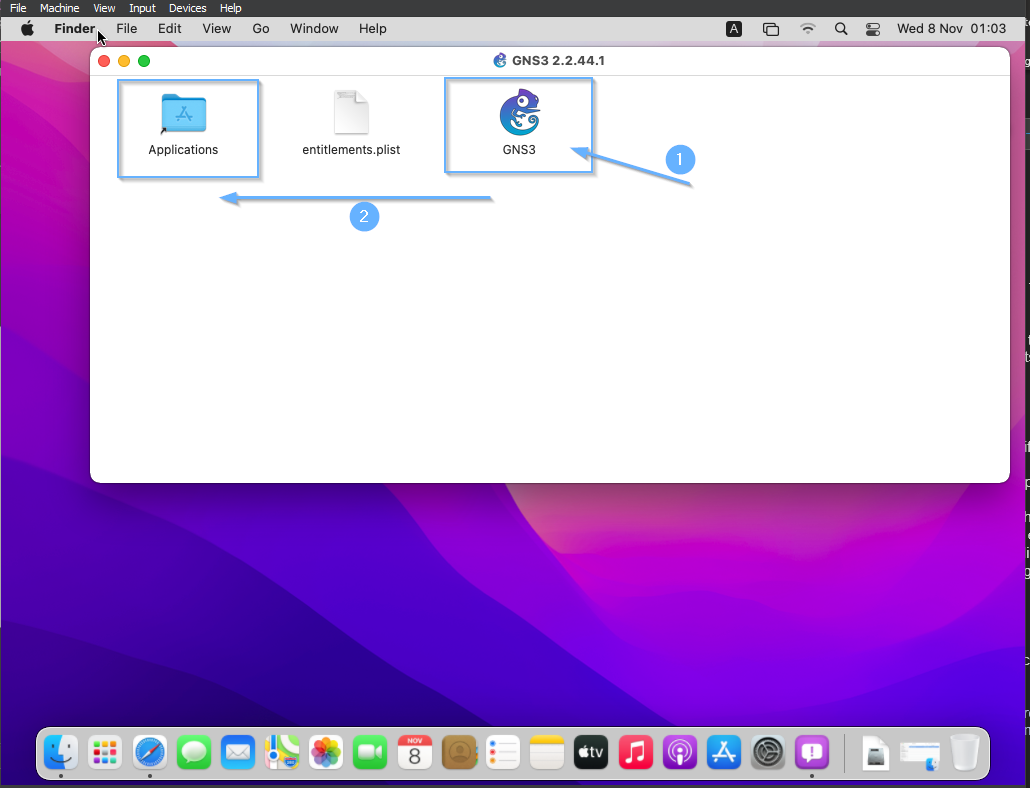The width and height of the screenshot is (1030, 788).
Task: Open the Trash in the Dock
Action: pos(965,751)
